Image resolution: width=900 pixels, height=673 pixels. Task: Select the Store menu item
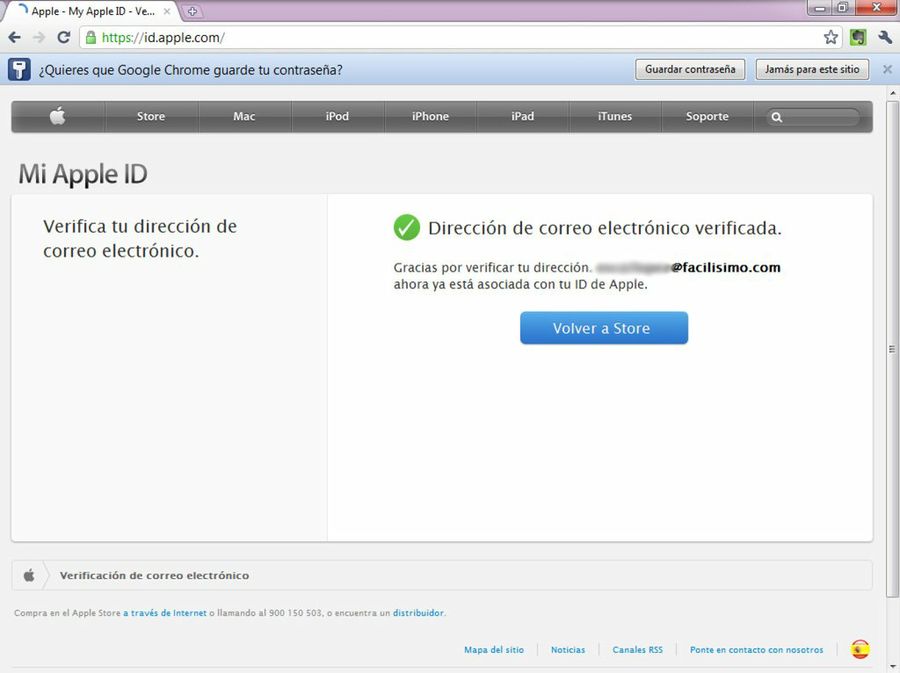tap(151, 116)
